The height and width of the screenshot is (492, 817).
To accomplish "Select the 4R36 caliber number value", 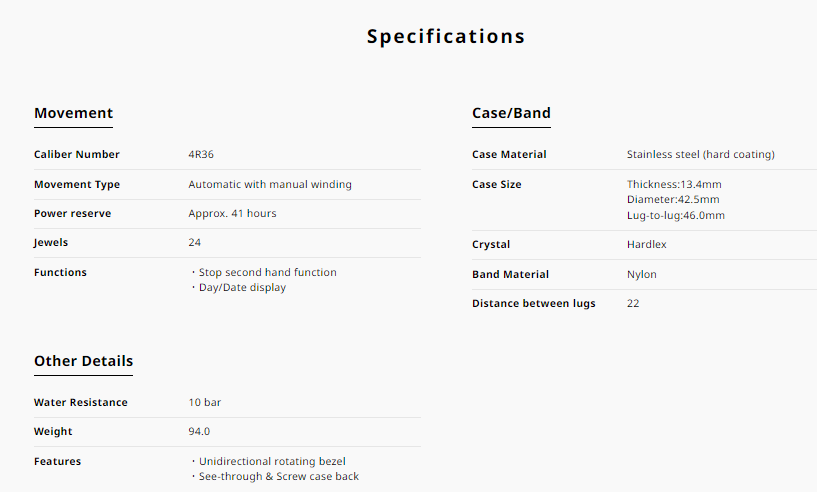I will click(x=201, y=155).
